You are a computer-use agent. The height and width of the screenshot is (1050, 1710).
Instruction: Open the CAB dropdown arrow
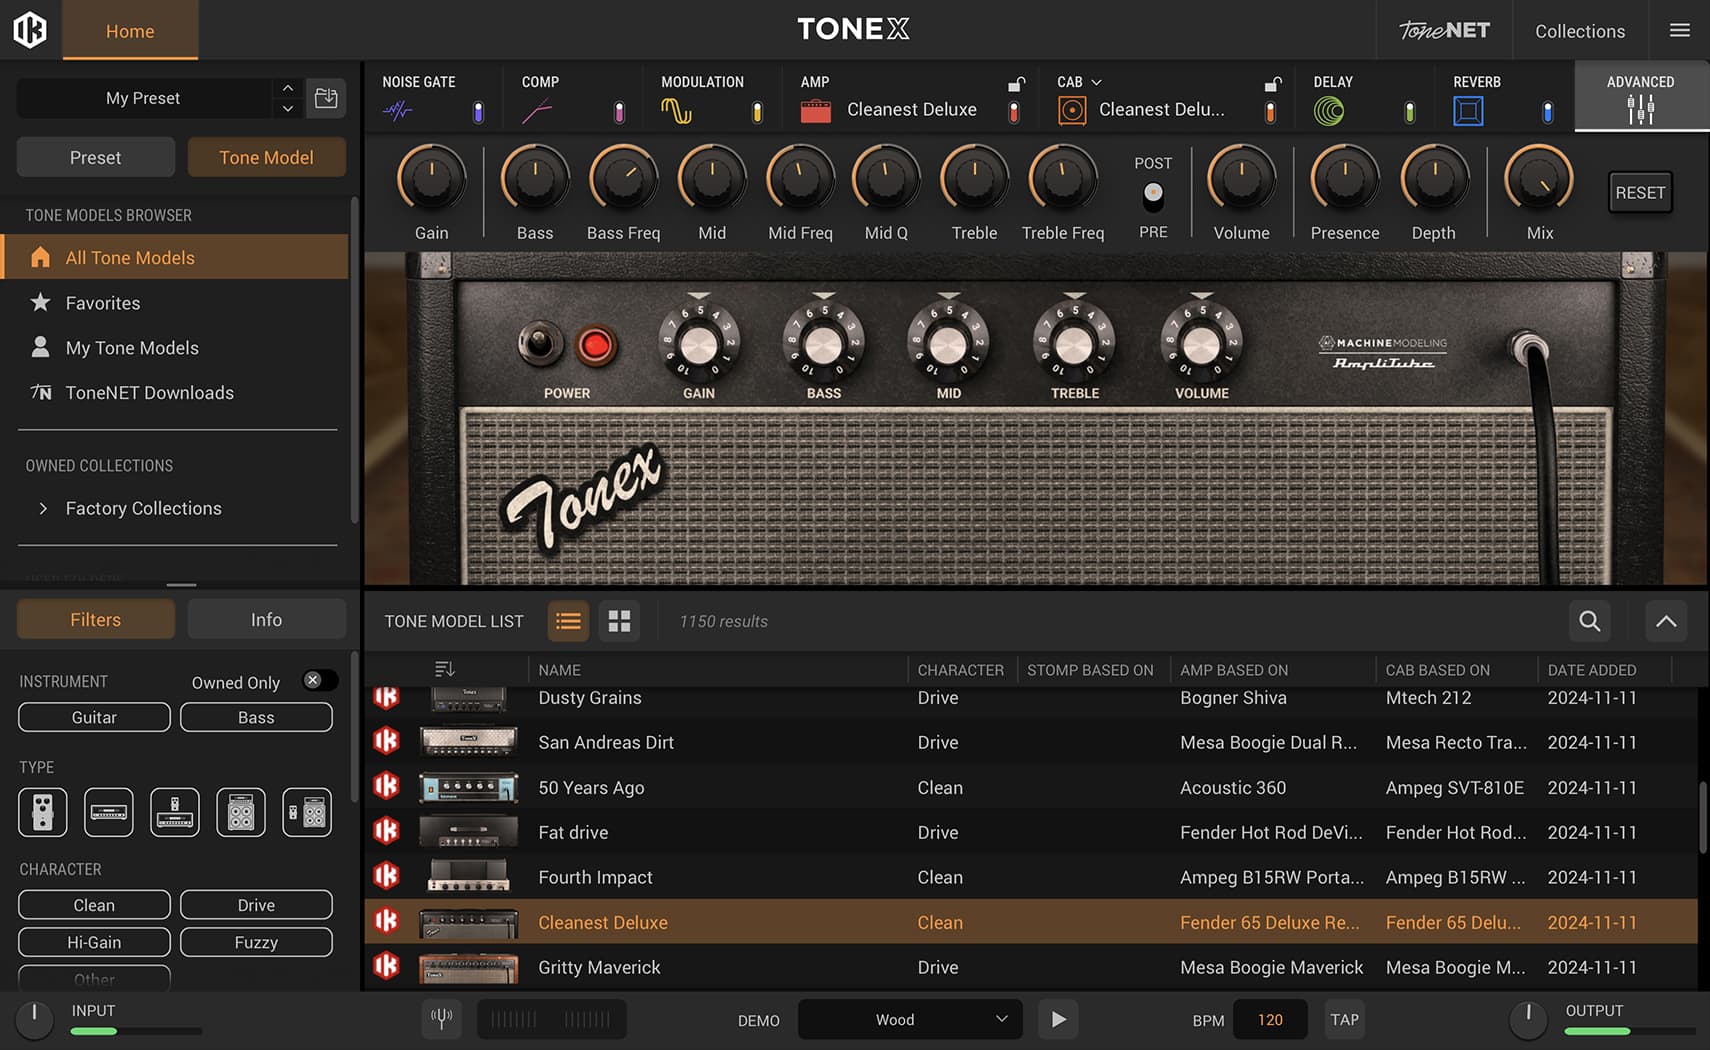(1096, 82)
